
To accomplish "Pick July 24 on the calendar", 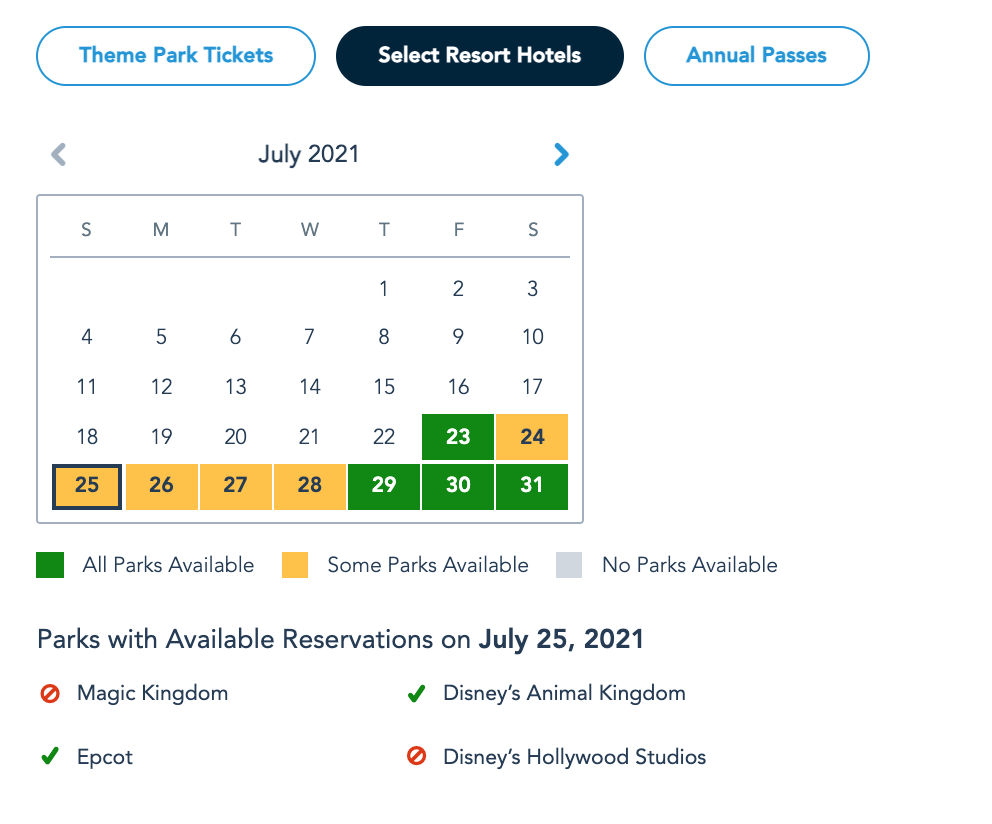I will tap(532, 437).
